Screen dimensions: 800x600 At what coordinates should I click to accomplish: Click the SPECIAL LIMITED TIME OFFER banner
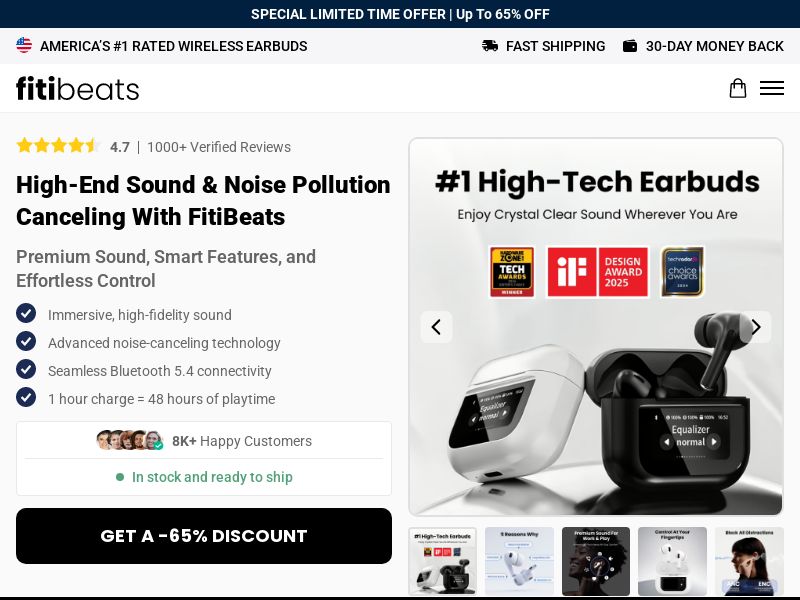coord(400,14)
